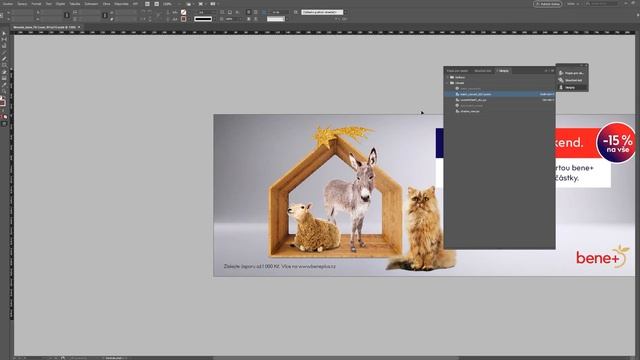Switch to the first tab of floating panel
Image resolution: width=640 pixels, height=360 pixels.
coord(458,71)
